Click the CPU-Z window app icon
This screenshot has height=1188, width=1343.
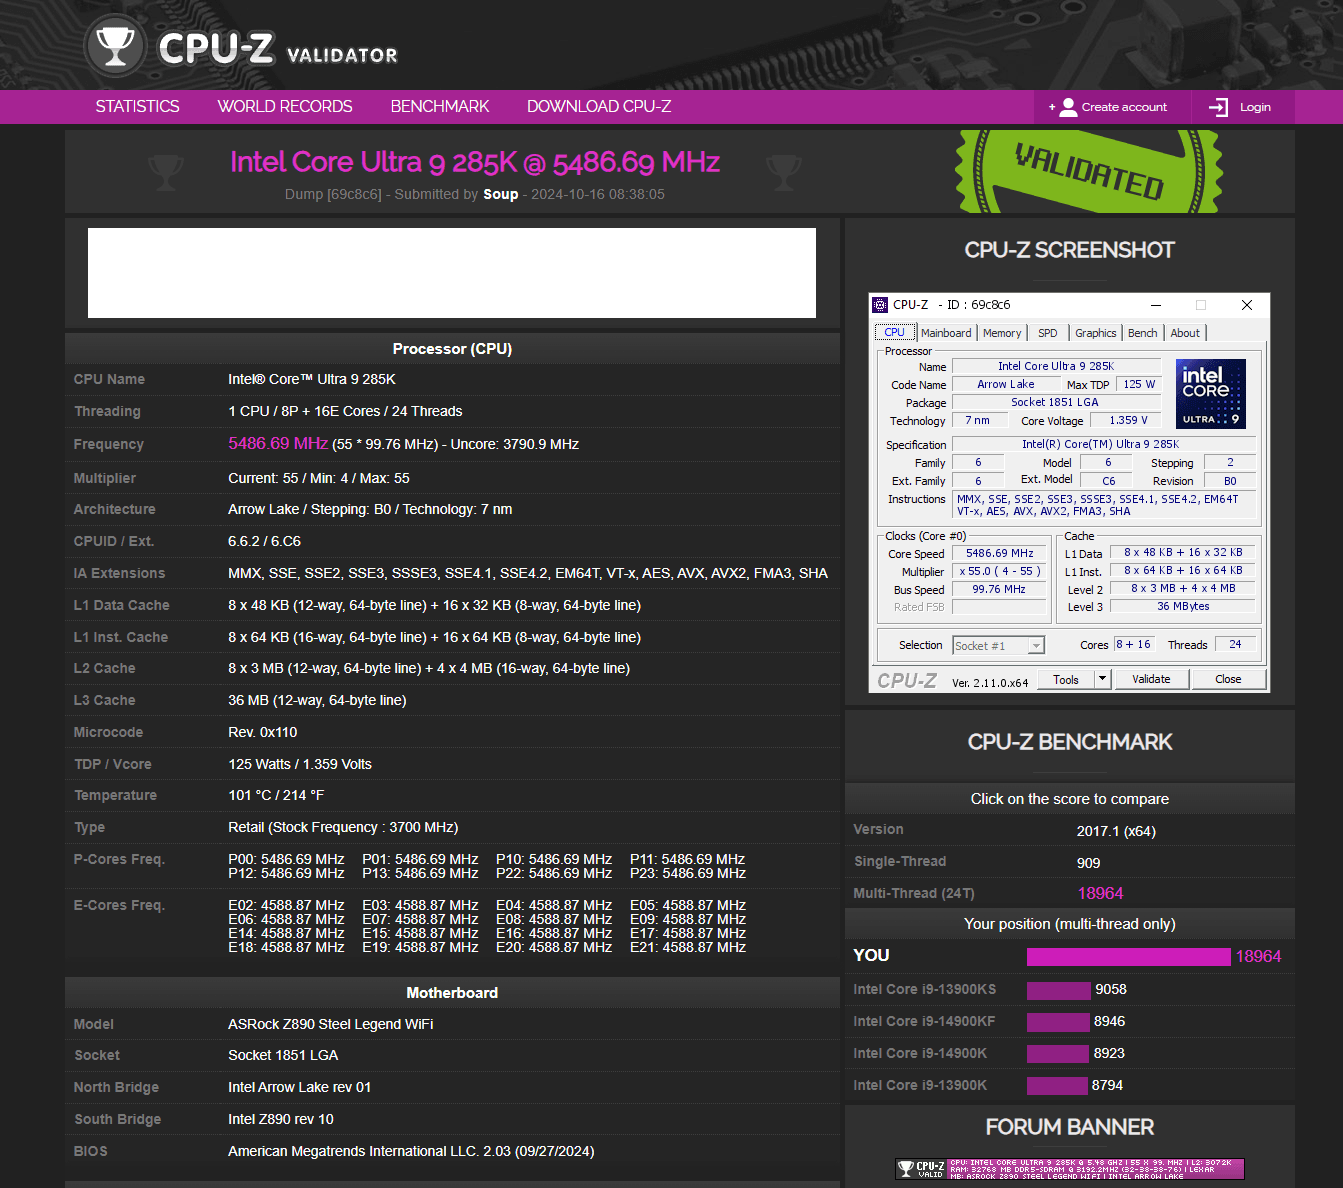pyautogui.click(x=880, y=305)
